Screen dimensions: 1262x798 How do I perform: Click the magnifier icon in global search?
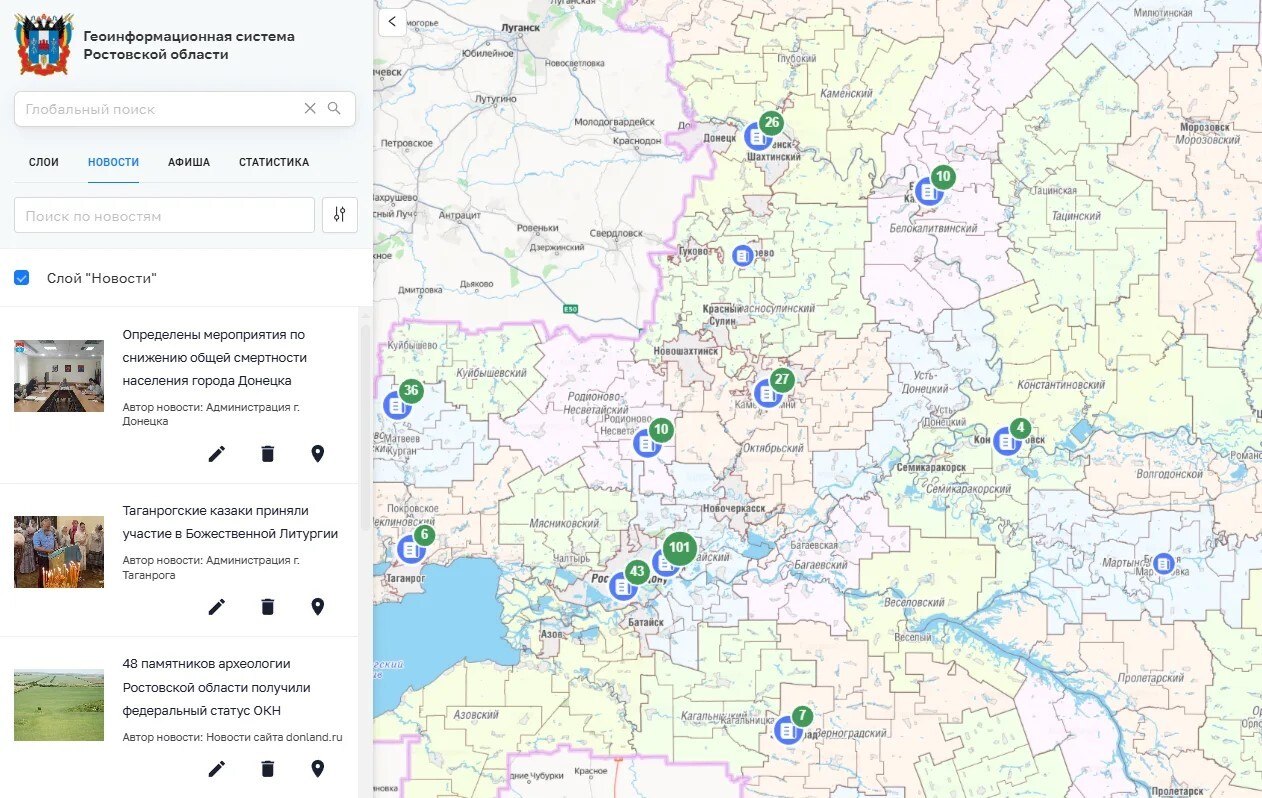335,109
